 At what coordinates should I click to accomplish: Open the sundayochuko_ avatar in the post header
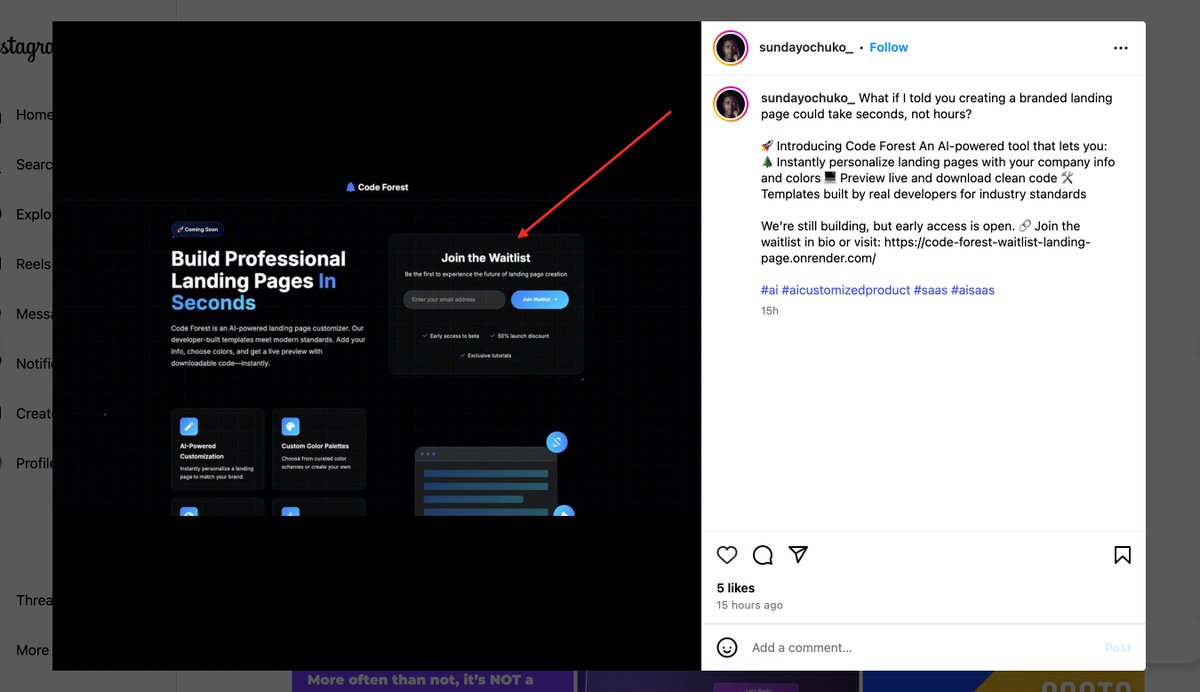coord(731,48)
